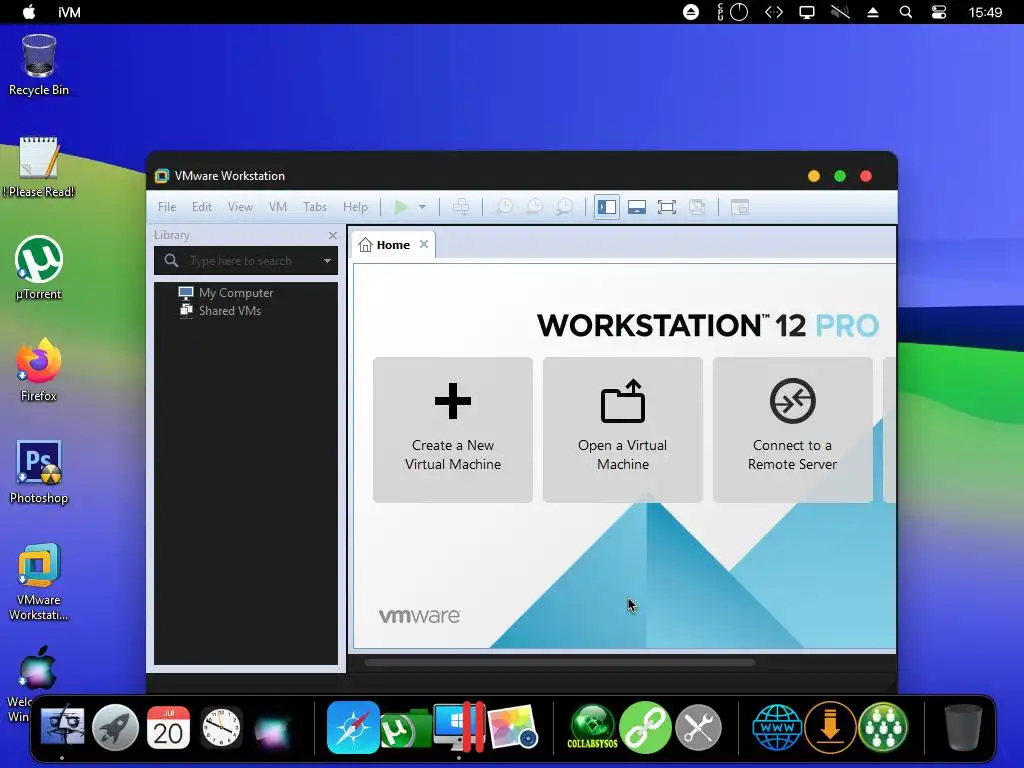Close the Library panel
Image resolution: width=1024 pixels, height=768 pixels.
pyautogui.click(x=333, y=235)
